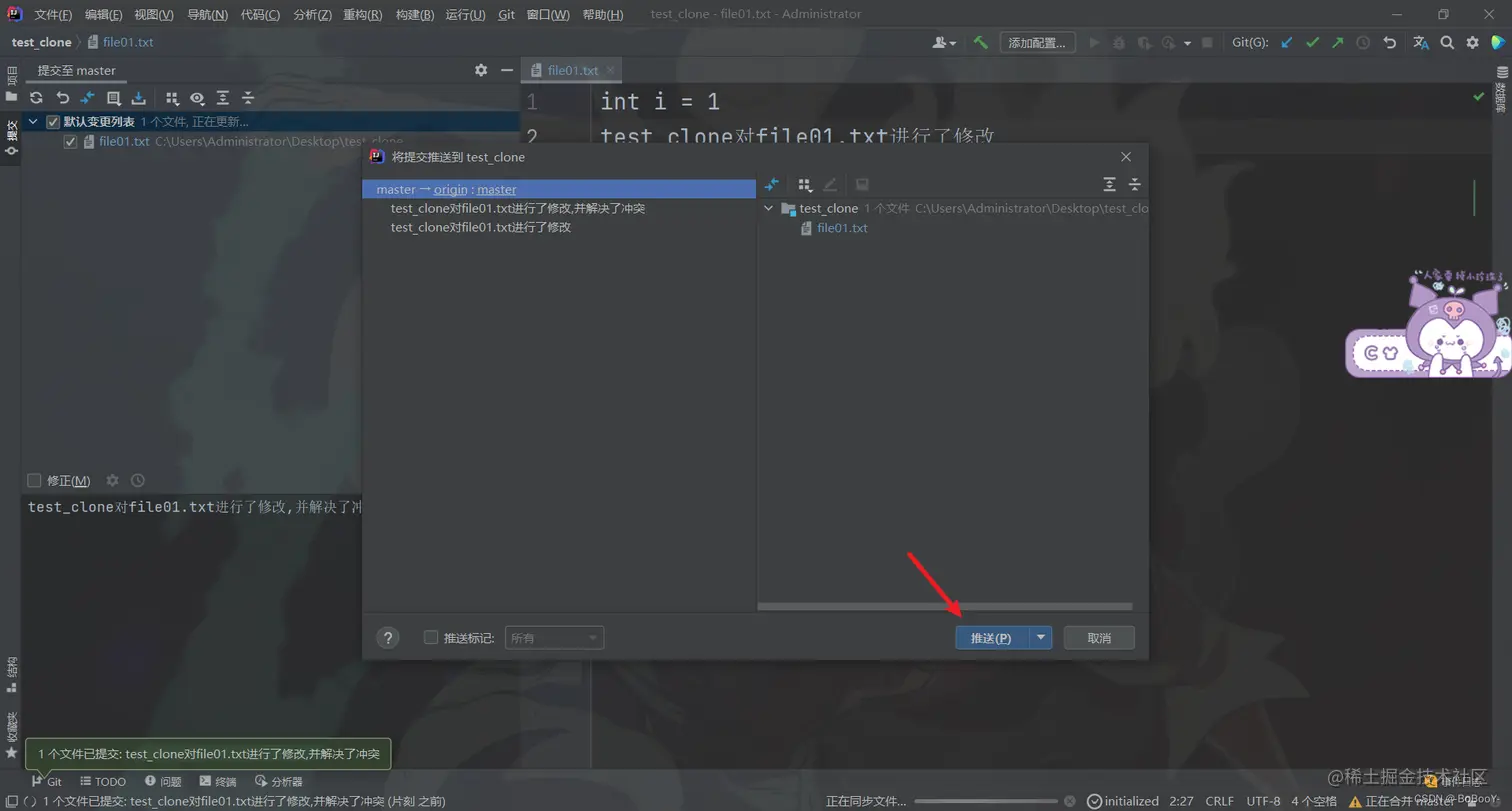
Task: Click the show diff icon in the commit toolbar
Action: pyautogui.click(x=88, y=98)
